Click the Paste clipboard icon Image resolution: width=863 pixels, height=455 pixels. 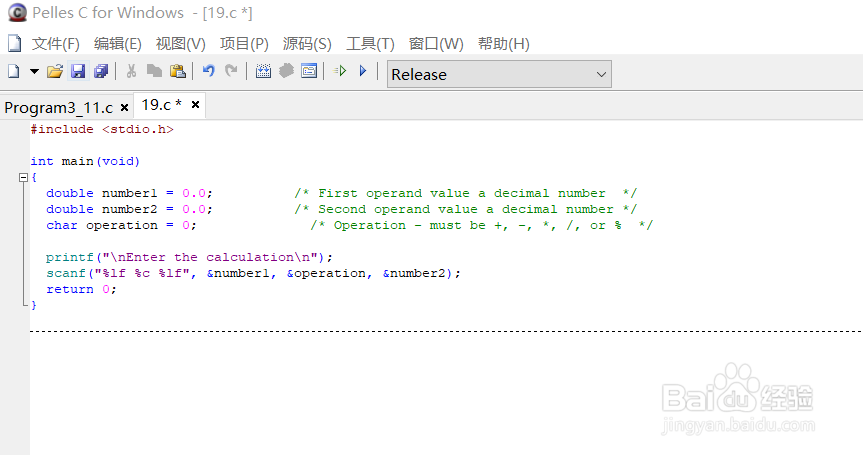(177, 71)
